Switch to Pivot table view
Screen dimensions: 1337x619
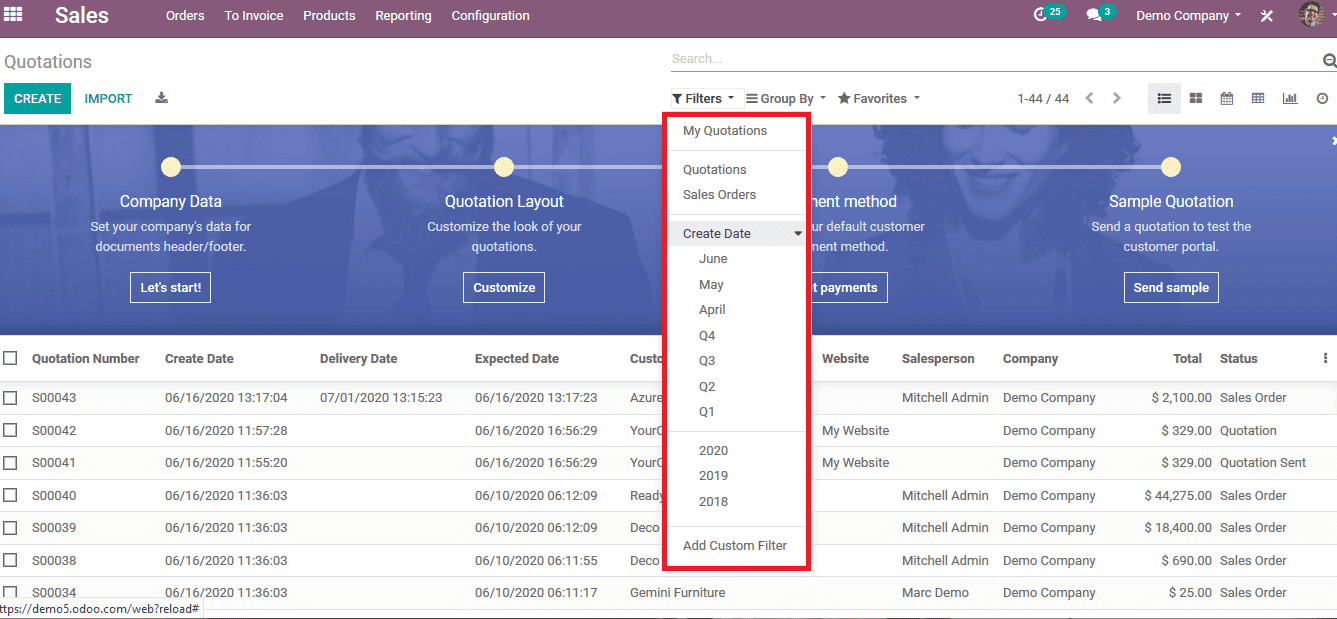tap(1258, 98)
